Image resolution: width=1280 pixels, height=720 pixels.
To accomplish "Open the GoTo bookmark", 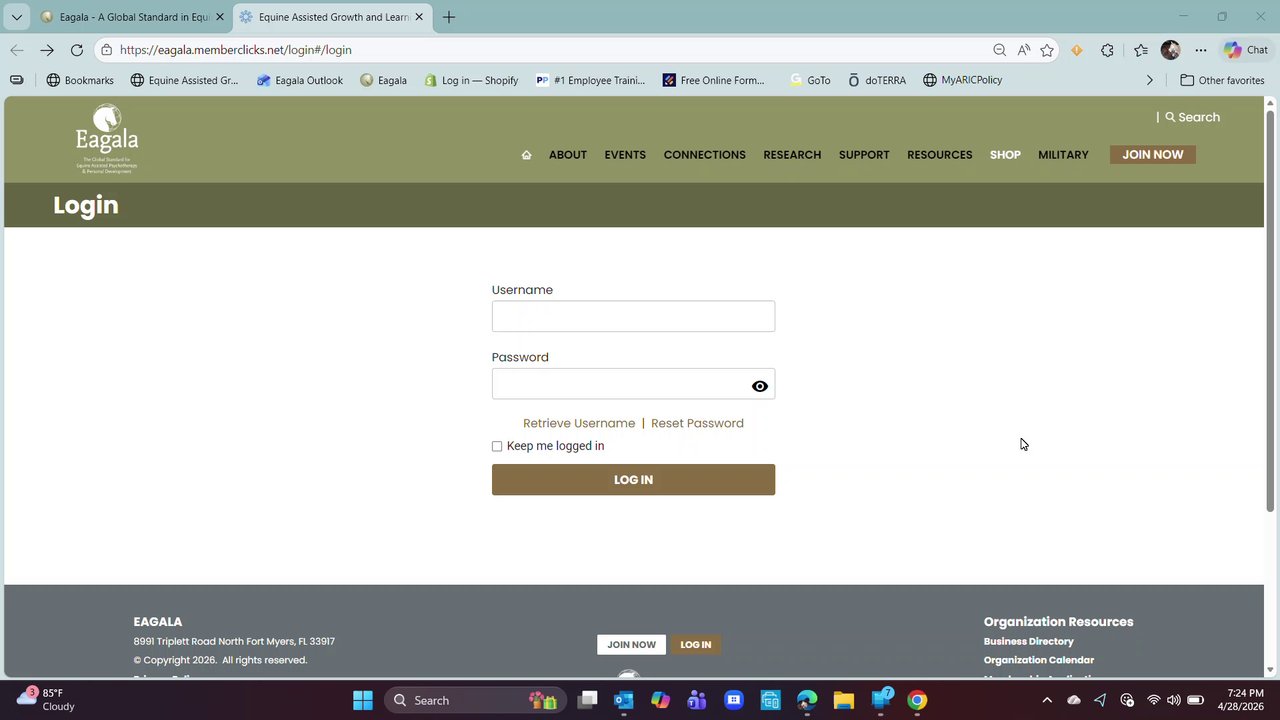I will (810, 80).
